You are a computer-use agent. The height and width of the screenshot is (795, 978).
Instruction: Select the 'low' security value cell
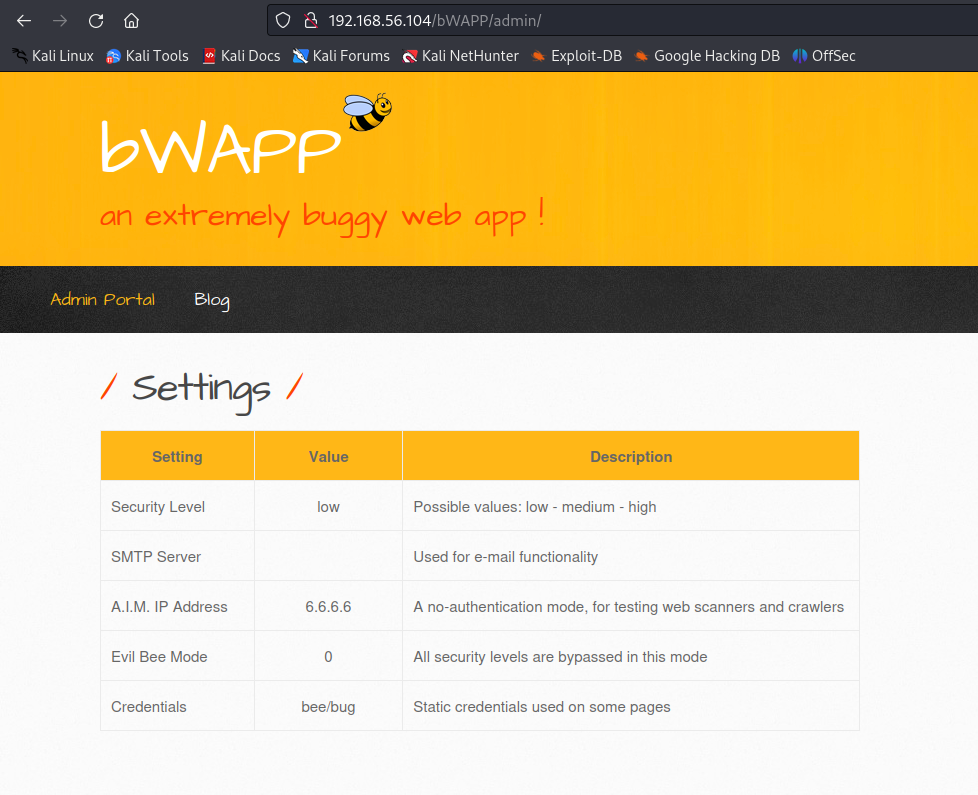pyautogui.click(x=329, y=506)
